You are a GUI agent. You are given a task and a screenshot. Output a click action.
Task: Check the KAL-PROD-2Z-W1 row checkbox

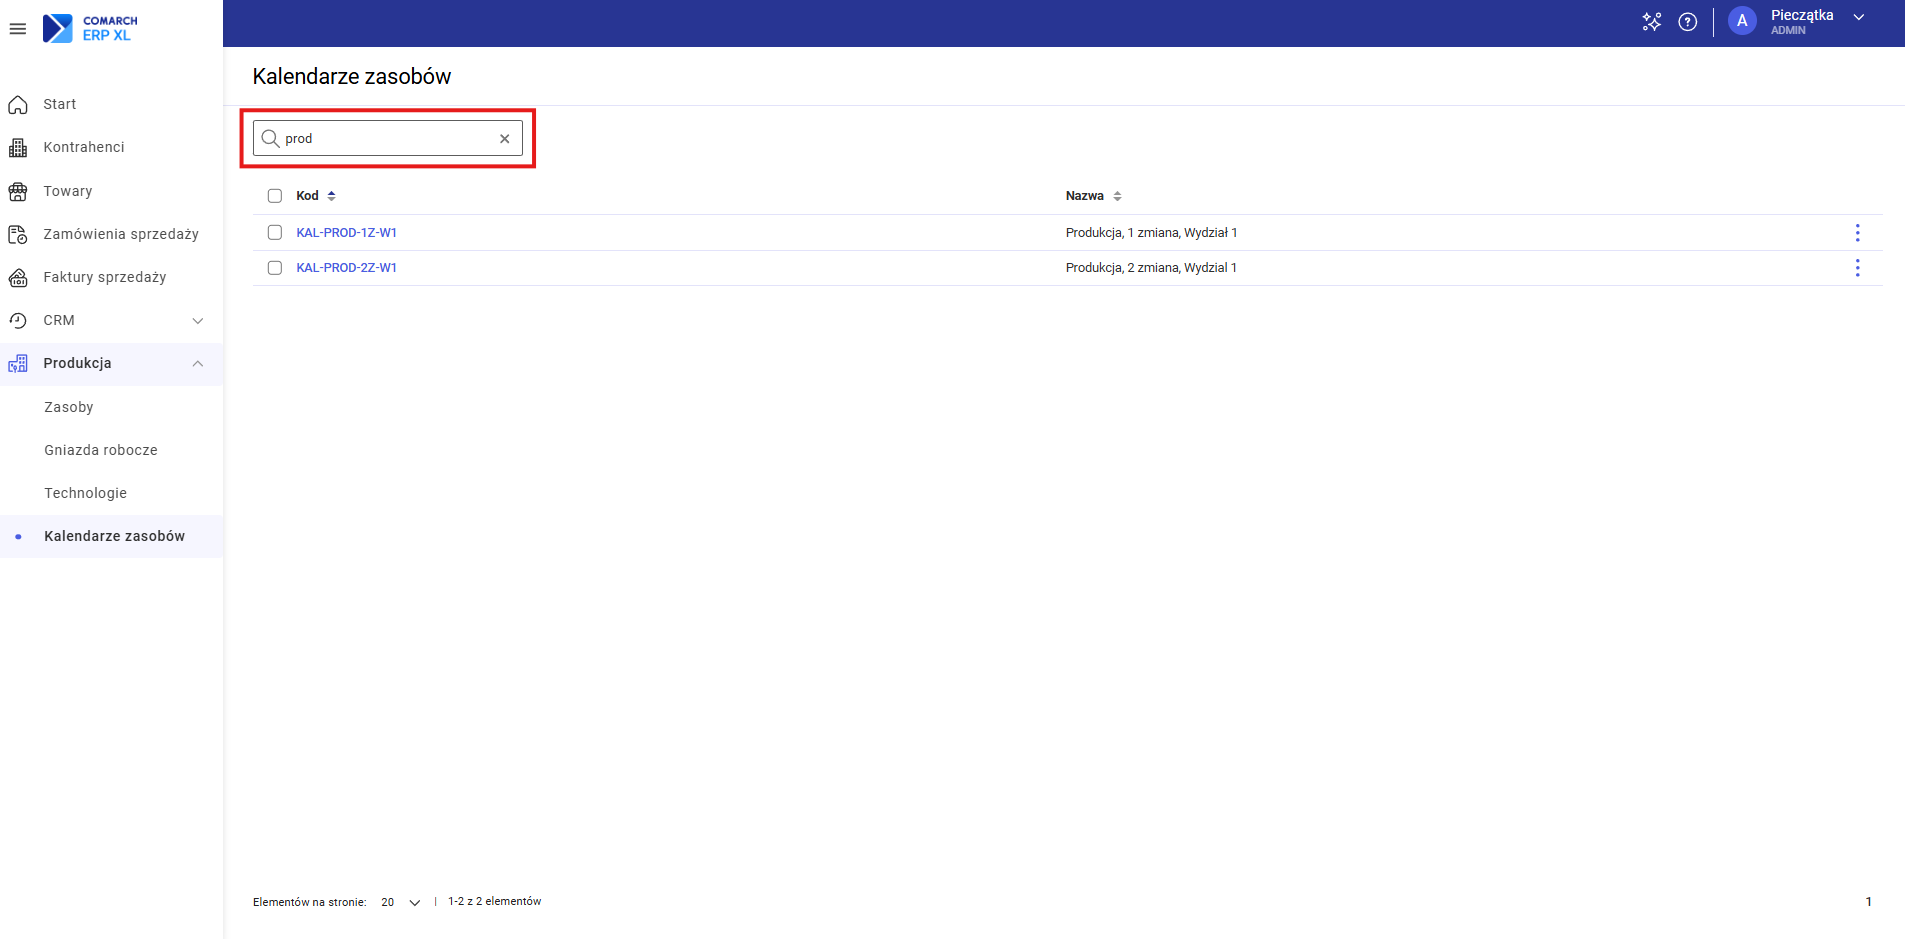point(275,268)
